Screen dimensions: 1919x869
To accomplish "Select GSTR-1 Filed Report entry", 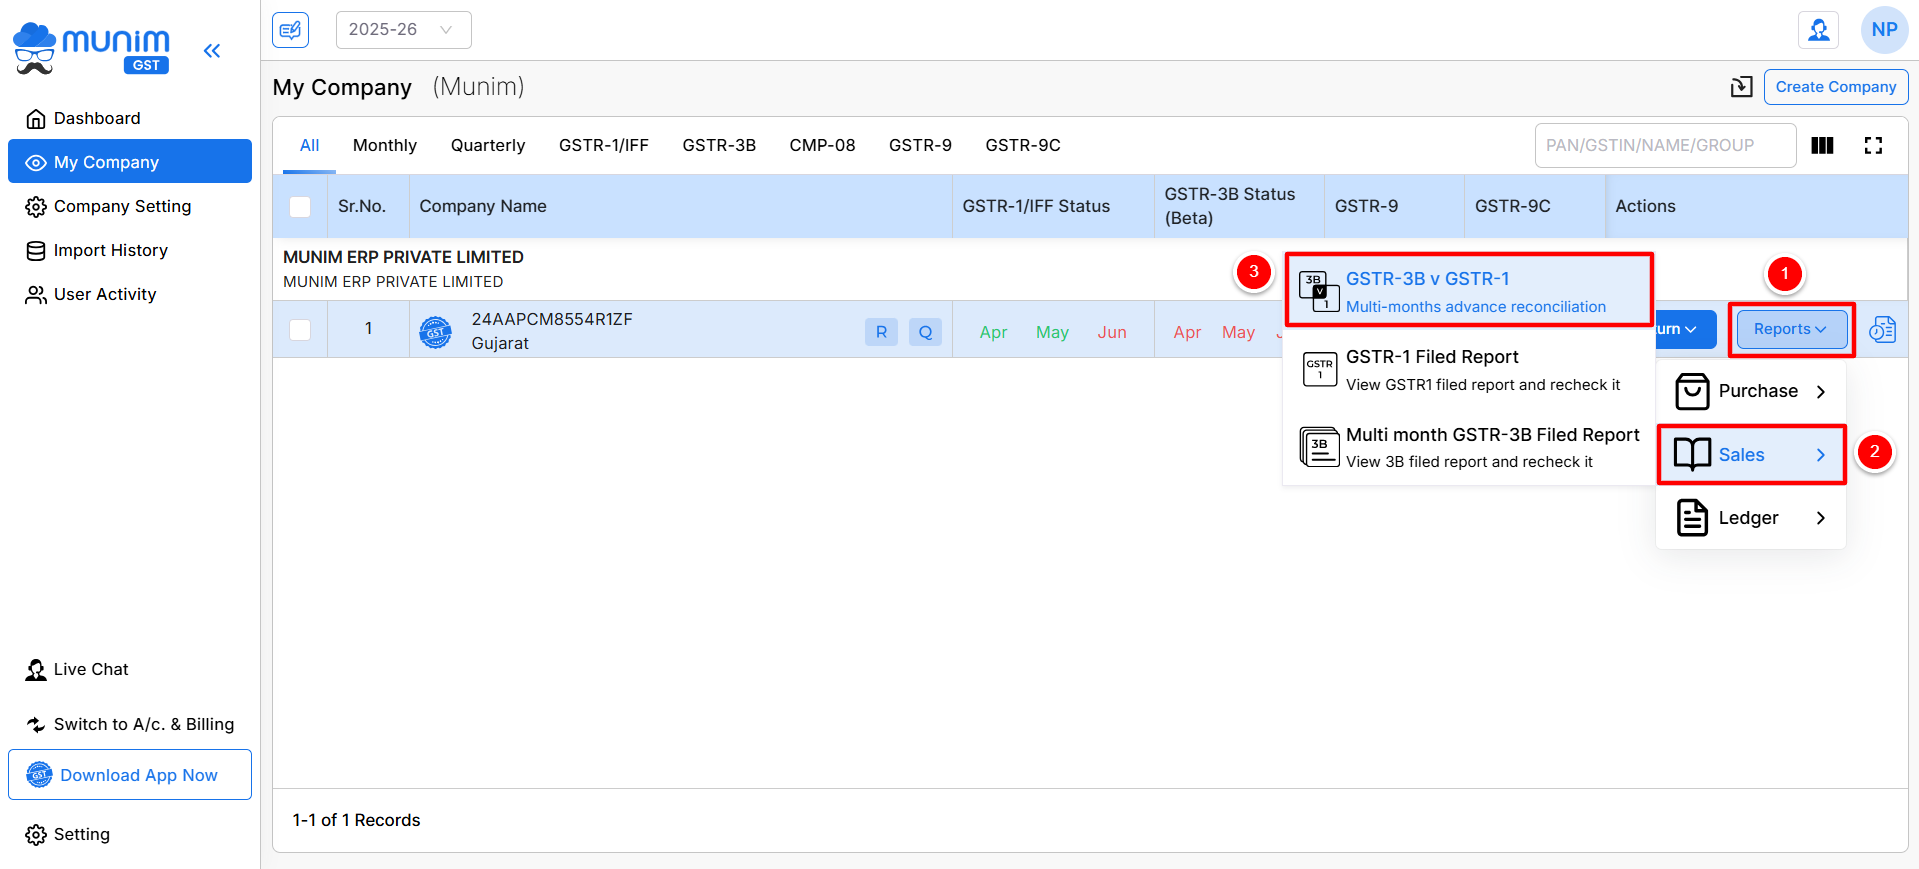I will tap(1469, 370).
